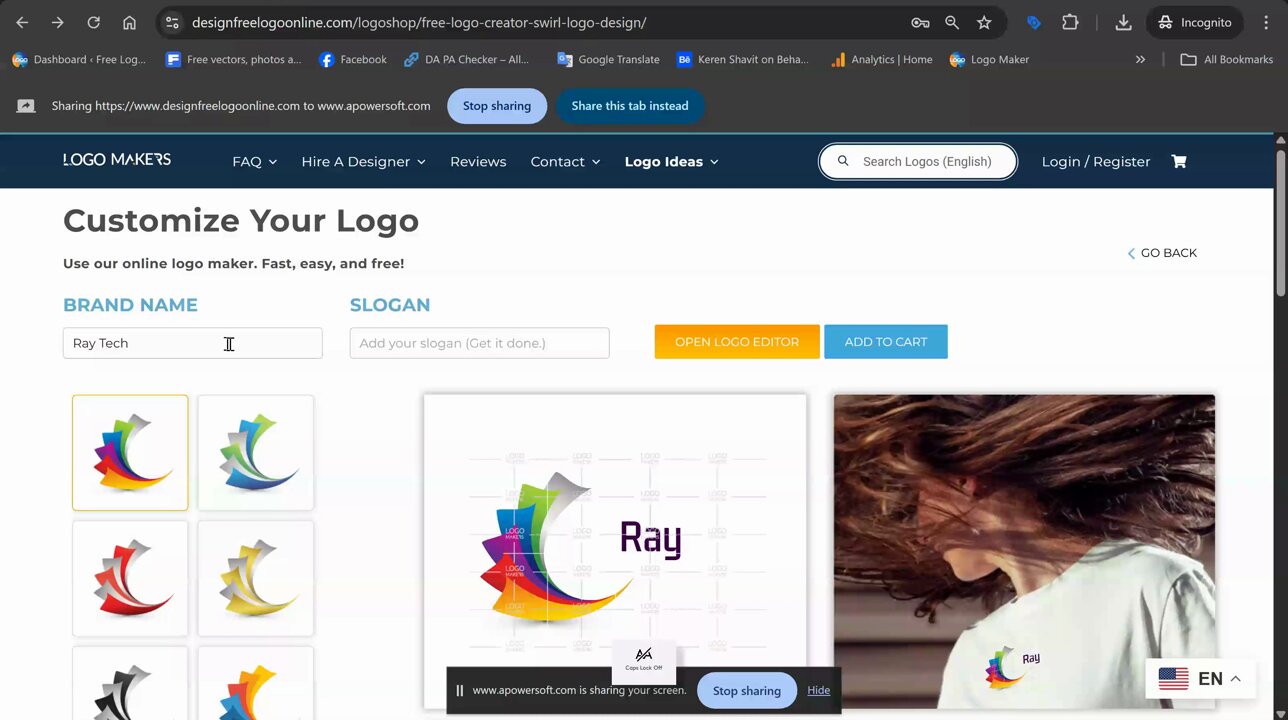Screen dimensions: 1288x720
Task: Click the page vertical scrollbar
Action: click(1281, 221)
